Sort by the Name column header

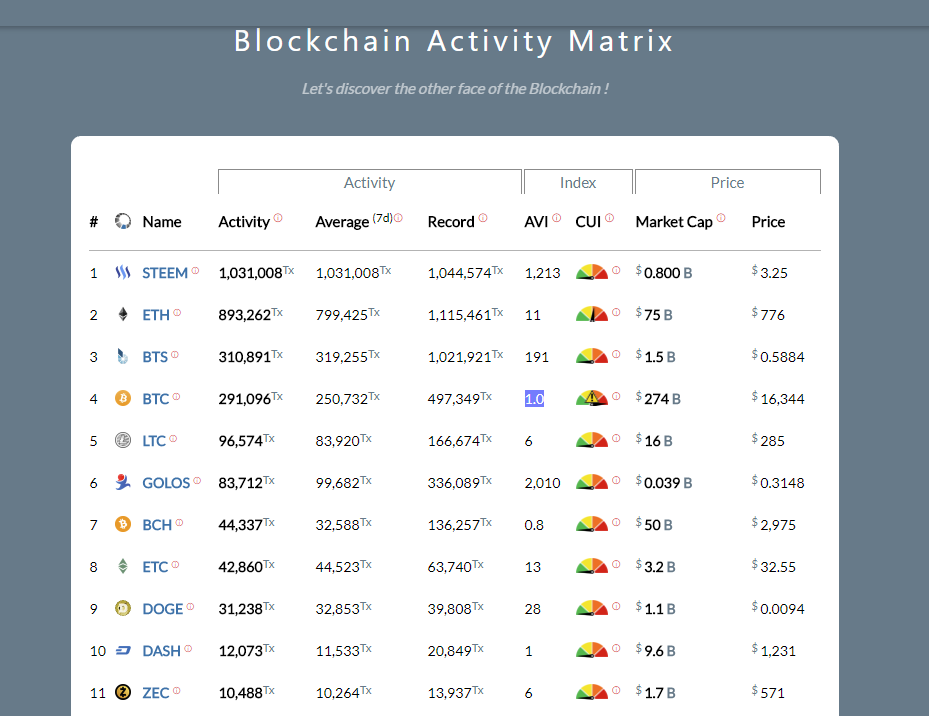tap(162, 222)
